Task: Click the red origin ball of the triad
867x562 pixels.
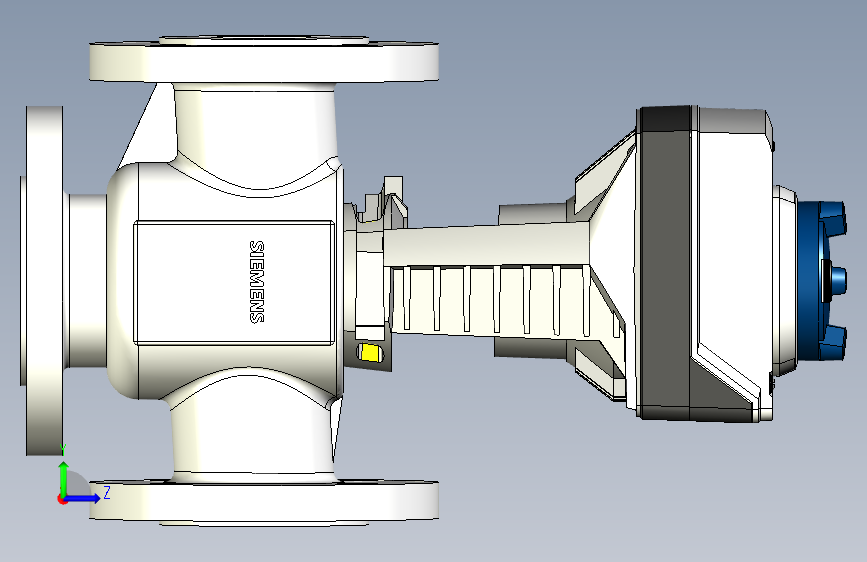Action: (62, 499)
